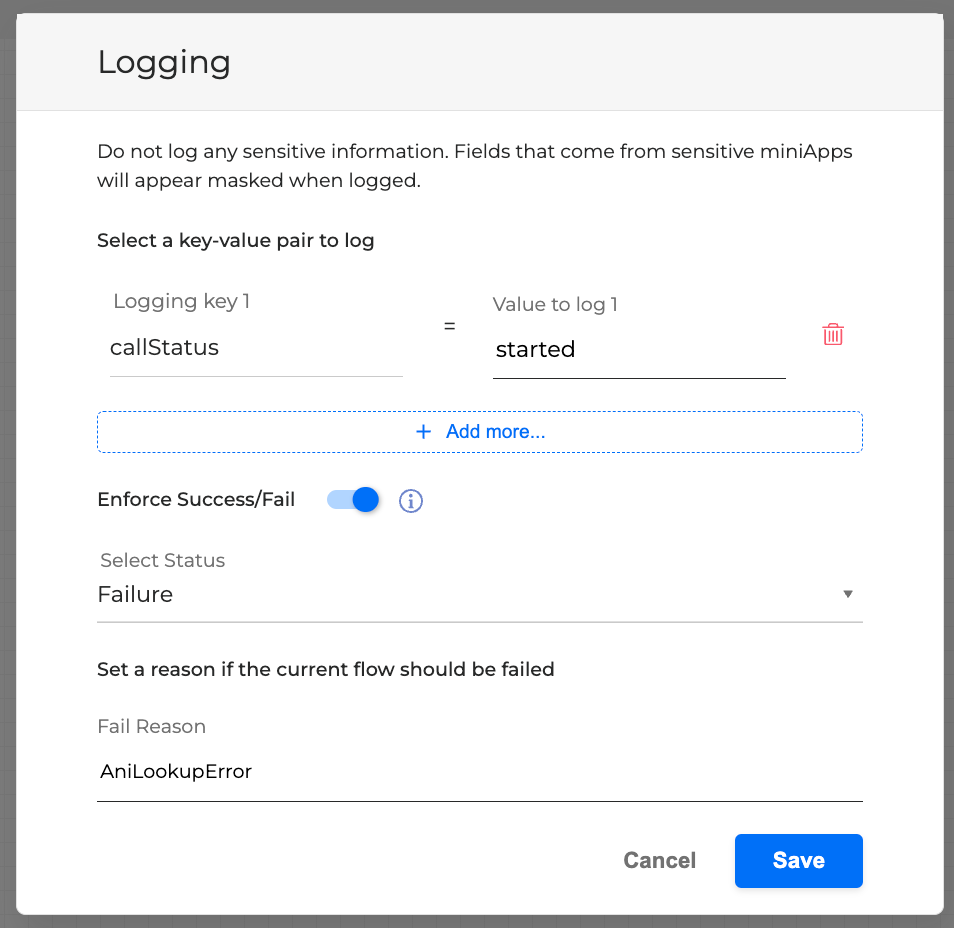Click the "Enforce Success/Fail" label text
The height and width of the screenshot is (928, 954).
196,500
